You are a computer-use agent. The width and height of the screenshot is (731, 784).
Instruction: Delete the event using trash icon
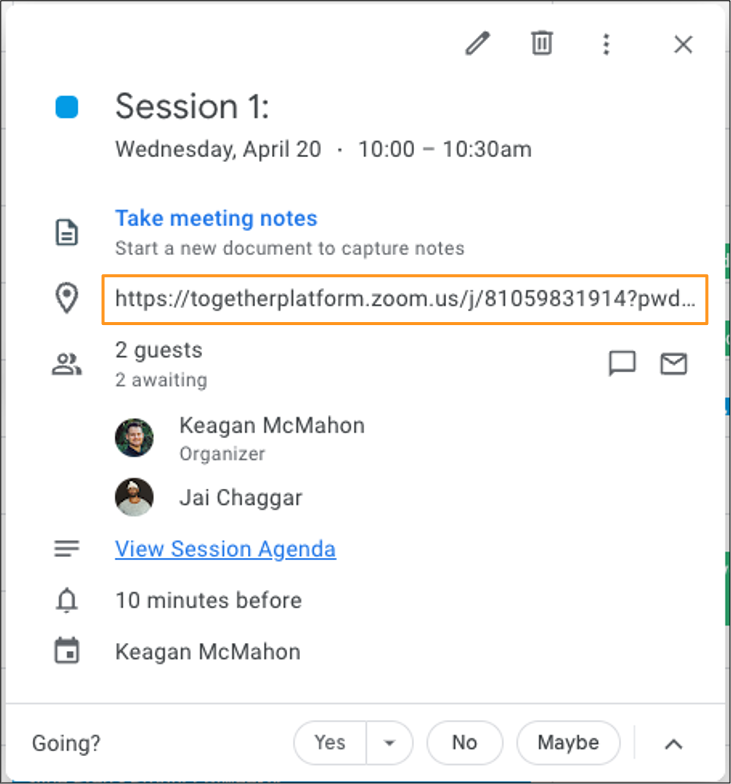tap(542, 44)
